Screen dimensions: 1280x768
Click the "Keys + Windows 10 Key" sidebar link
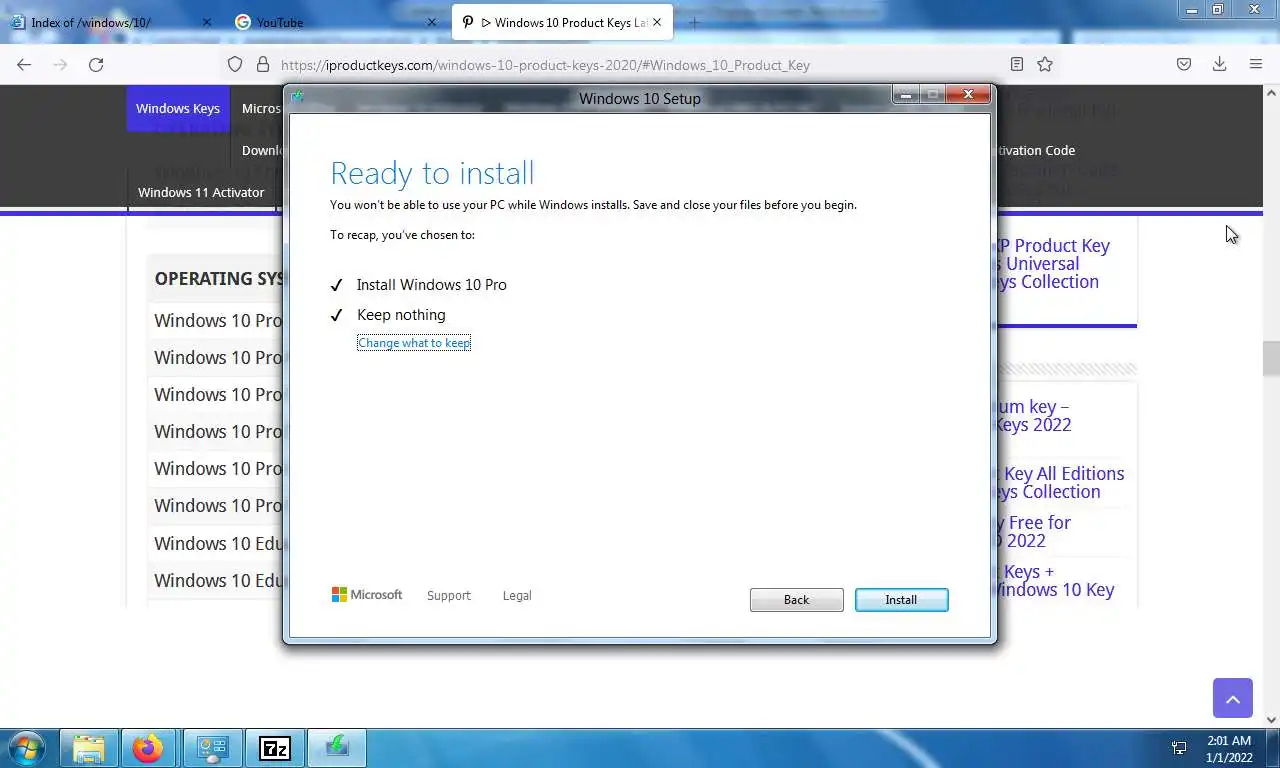[1054, 580]
